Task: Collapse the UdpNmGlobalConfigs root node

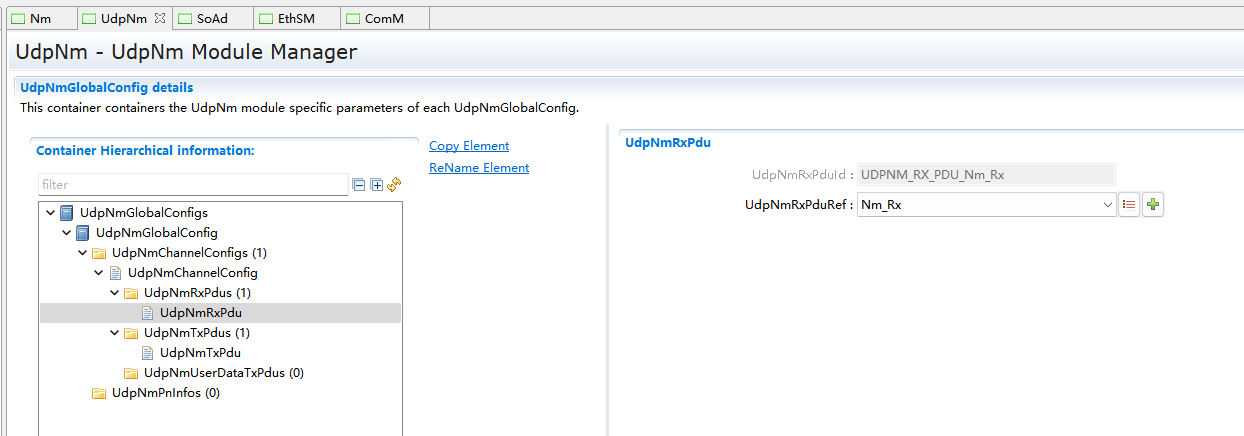Action: [x=51, y=213]
